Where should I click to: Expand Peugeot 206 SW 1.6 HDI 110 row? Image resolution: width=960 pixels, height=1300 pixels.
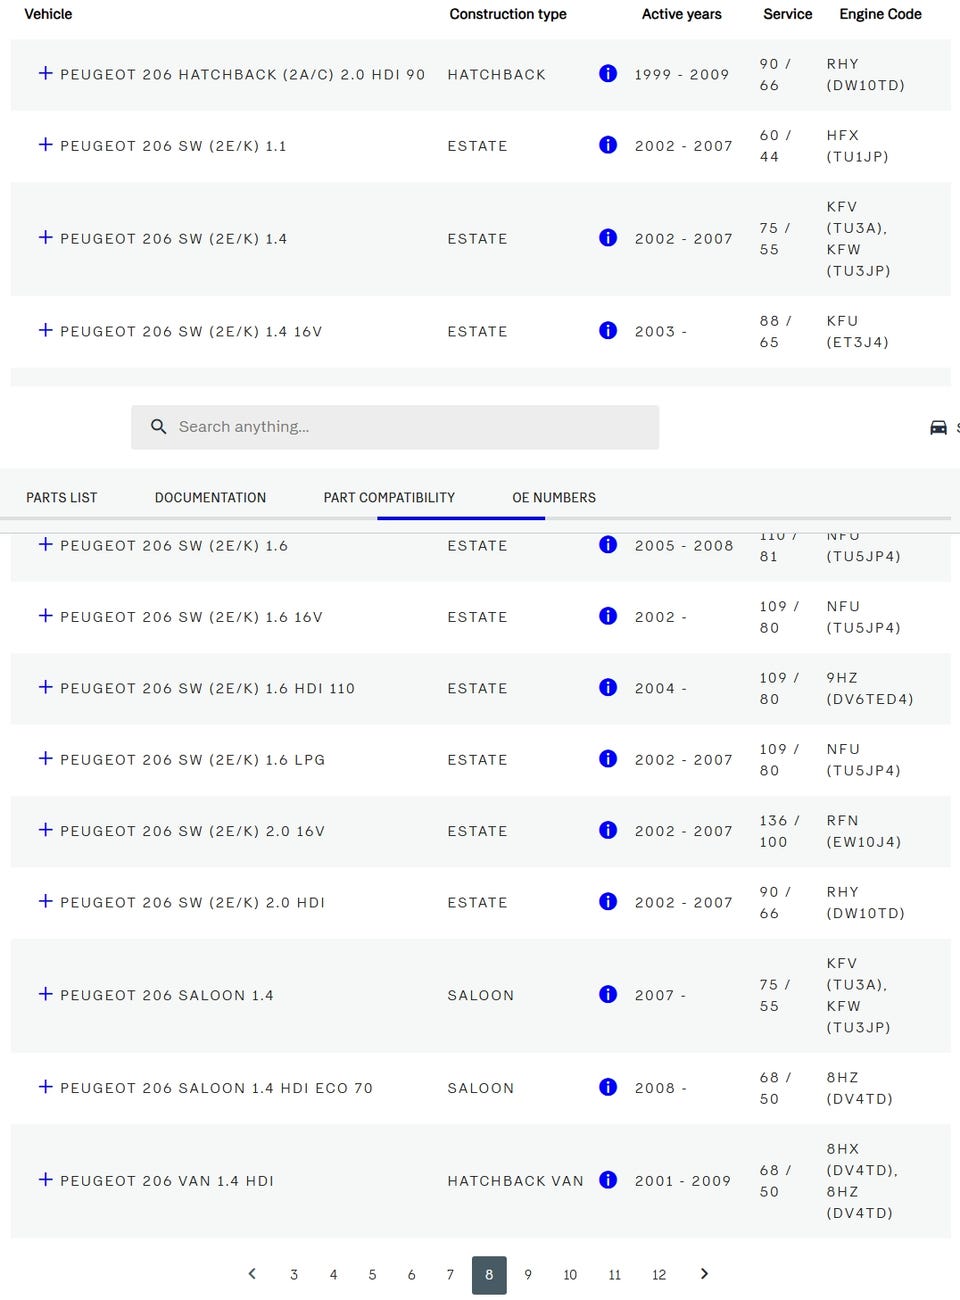click(x=45, y=687)
